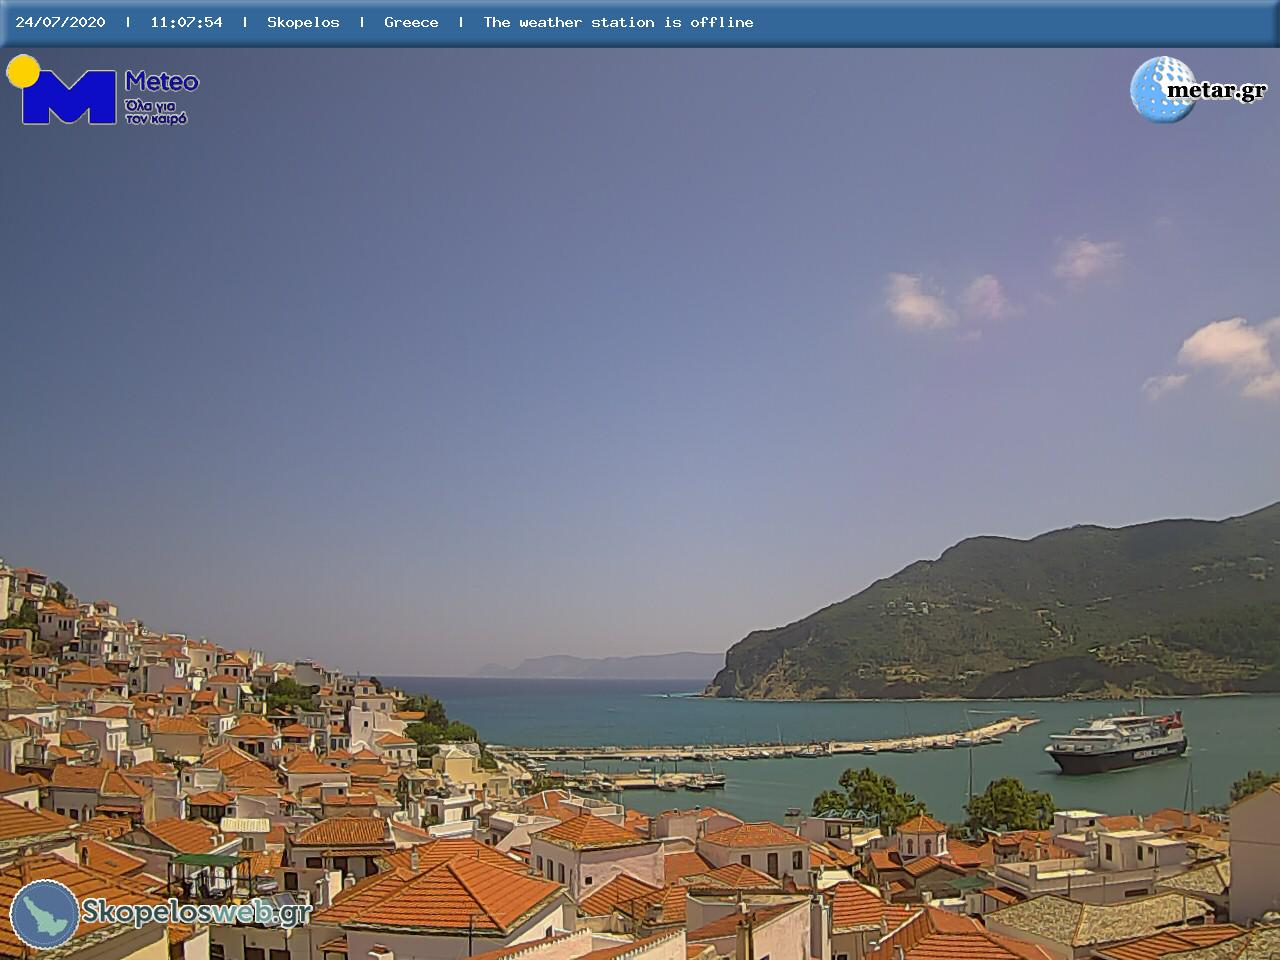The image size is (1280, 960).
Task: Click the 'Meteo' brand name text
Action: tap(162, 82)
